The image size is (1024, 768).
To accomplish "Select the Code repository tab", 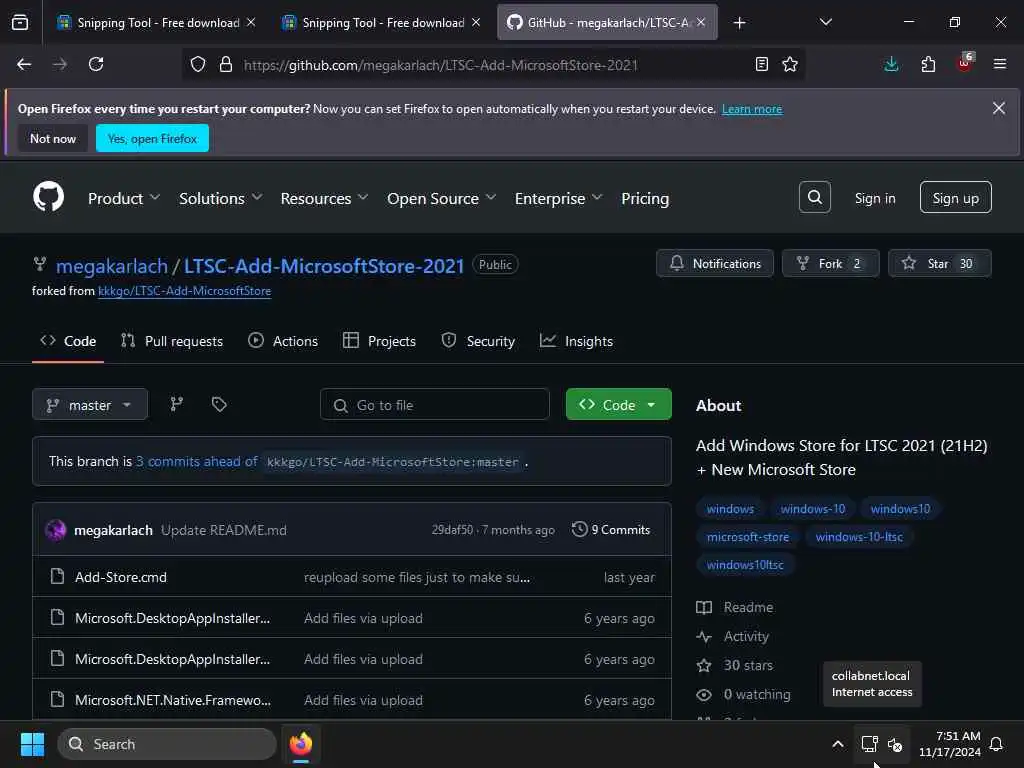I will (x=68, y=341).
